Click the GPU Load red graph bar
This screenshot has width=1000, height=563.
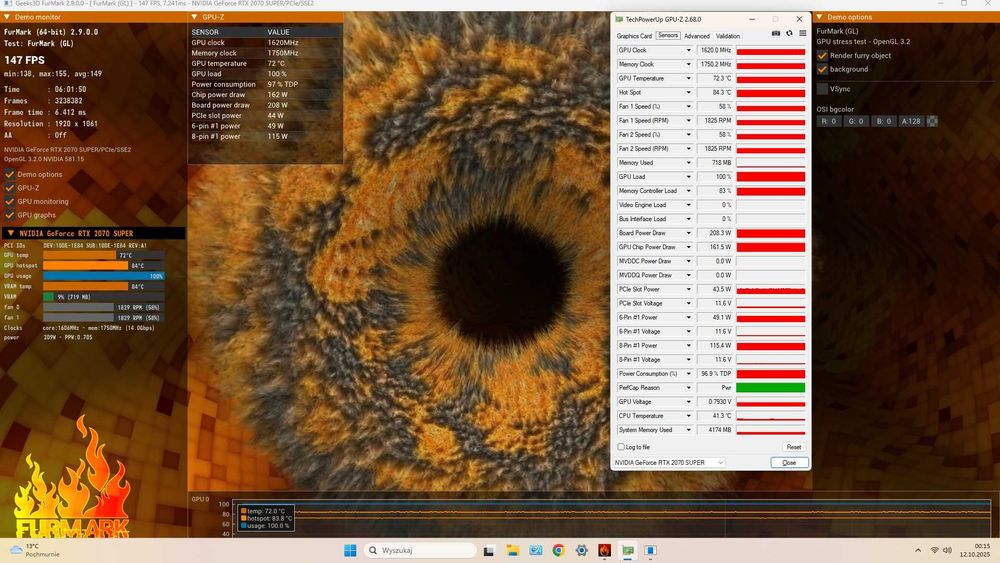click(x=770, y=177)
